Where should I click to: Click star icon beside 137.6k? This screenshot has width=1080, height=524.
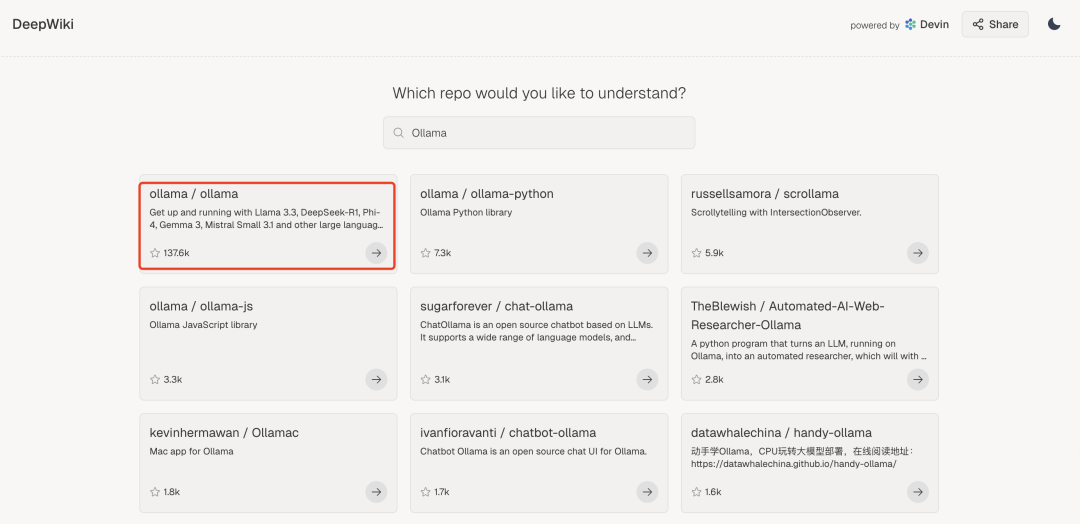pyautogui.click(x=155, y=253)
